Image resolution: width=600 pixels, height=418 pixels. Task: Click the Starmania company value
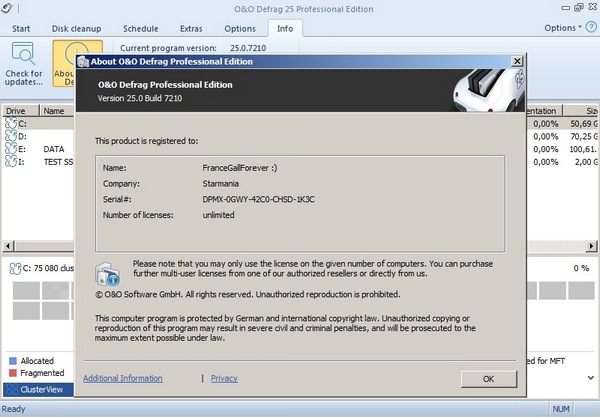click(x=220, y=184)
